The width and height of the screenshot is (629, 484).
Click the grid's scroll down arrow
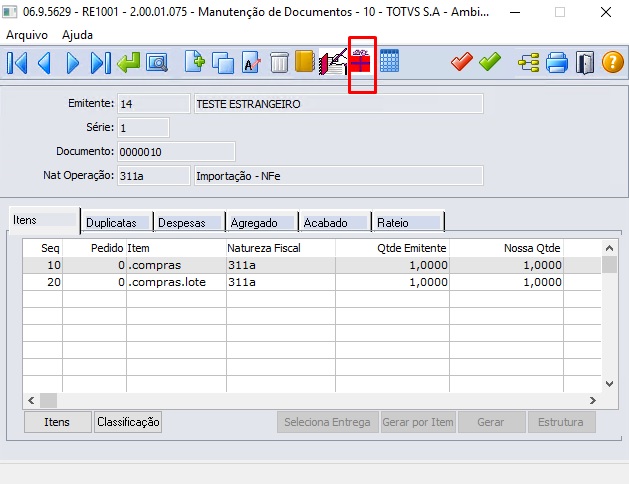pyautogui.click(x=609, y=384)
